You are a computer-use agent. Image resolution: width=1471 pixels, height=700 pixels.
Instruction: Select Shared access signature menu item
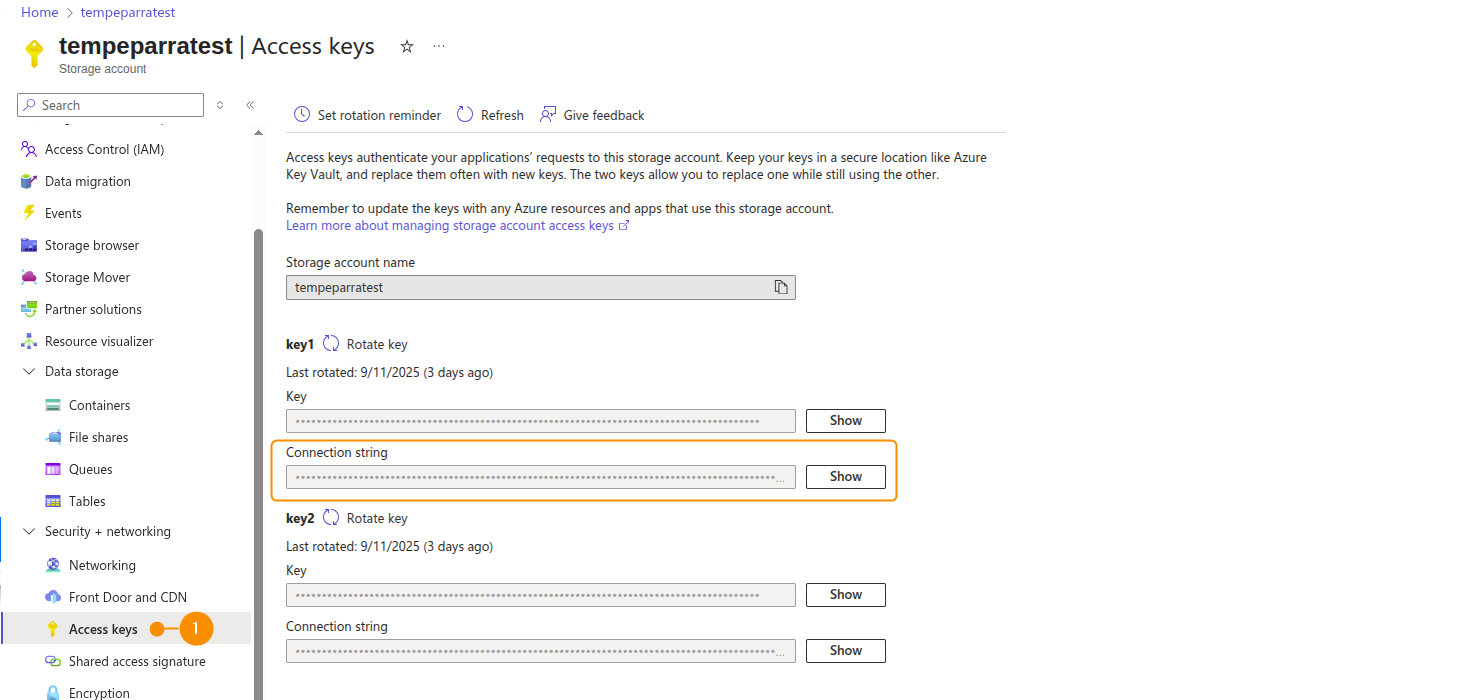(137, 661)
